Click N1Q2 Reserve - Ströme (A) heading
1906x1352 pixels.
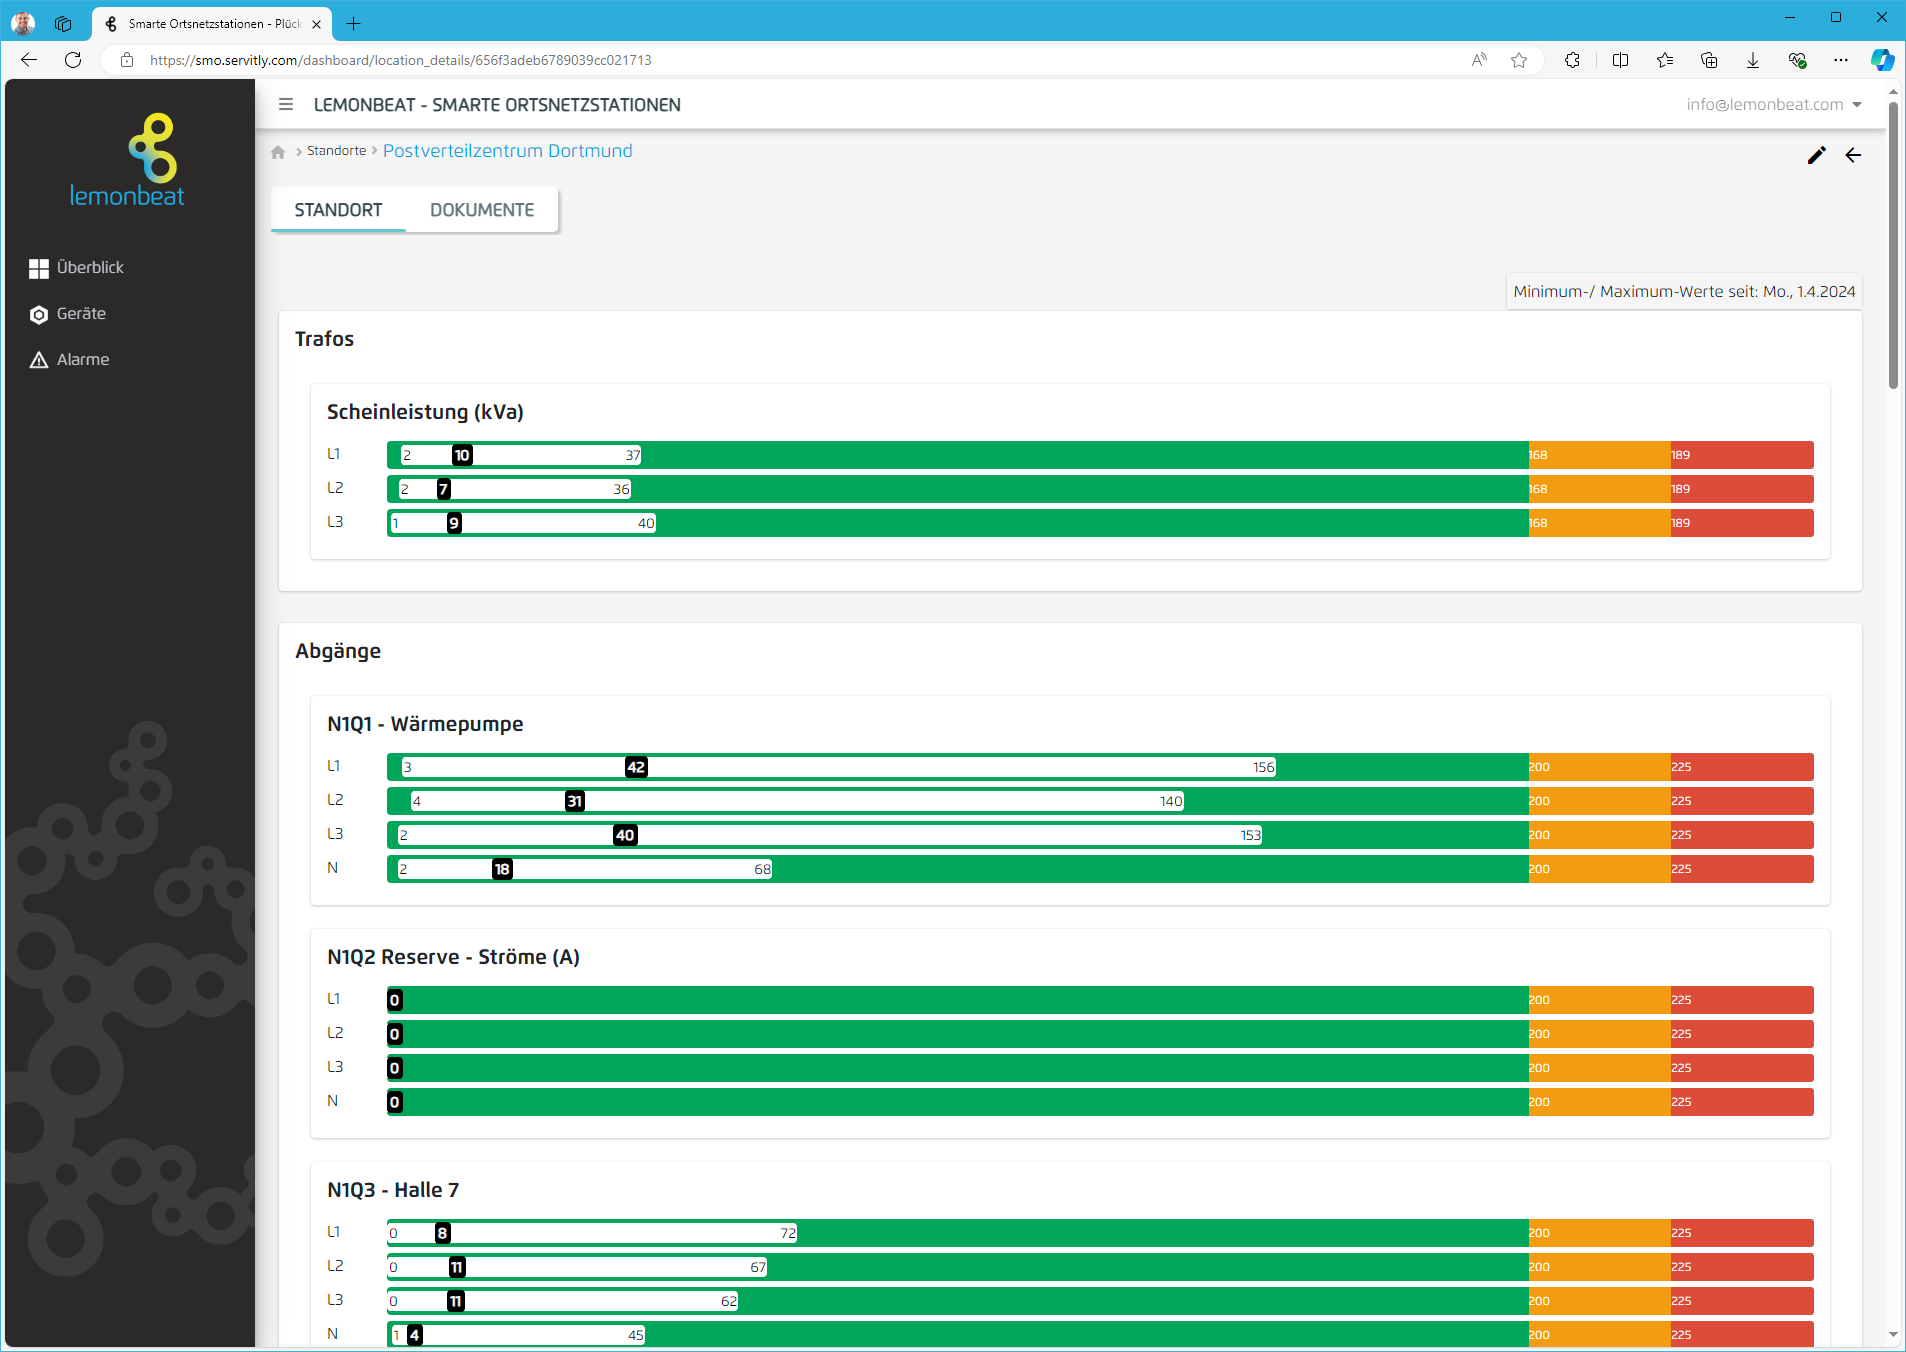pos(453,957)
